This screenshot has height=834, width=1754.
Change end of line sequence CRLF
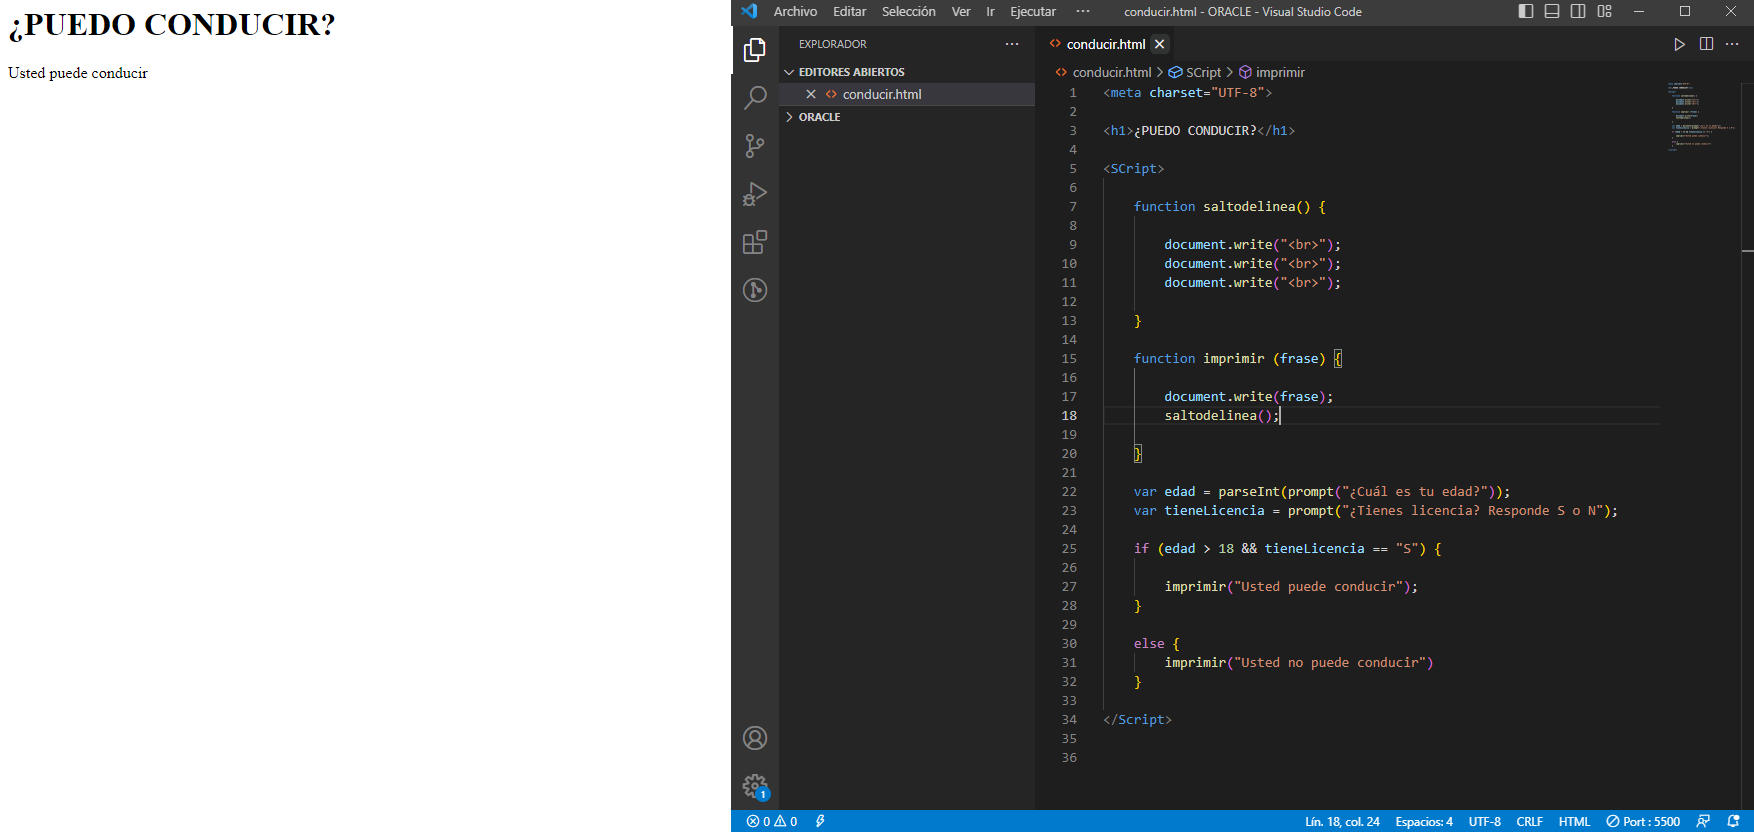pos(1529,822)
